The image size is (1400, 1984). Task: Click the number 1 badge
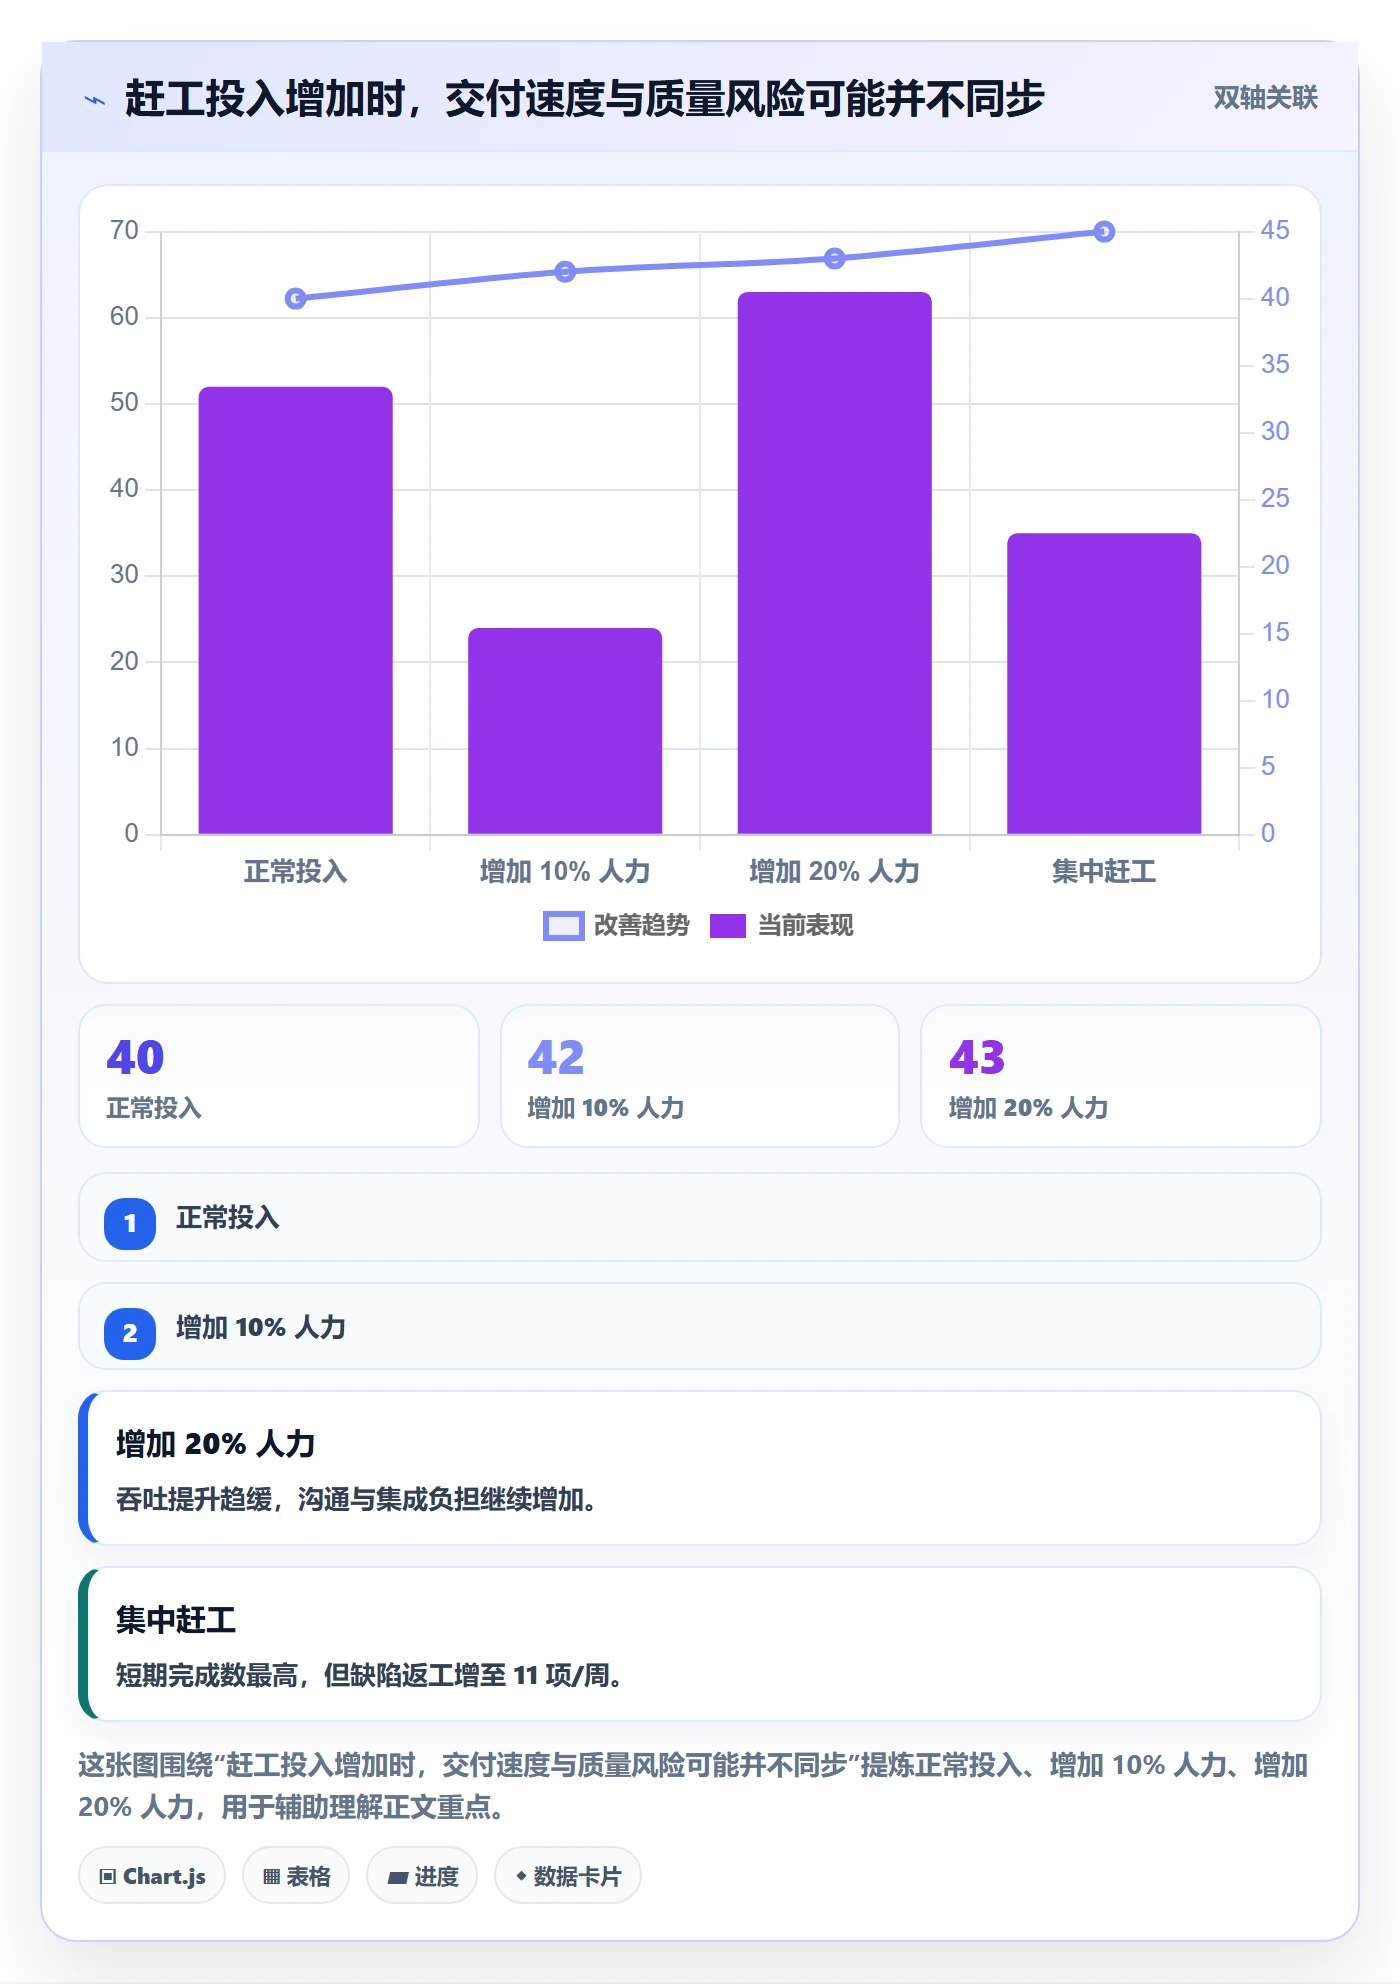[130, 1223]
